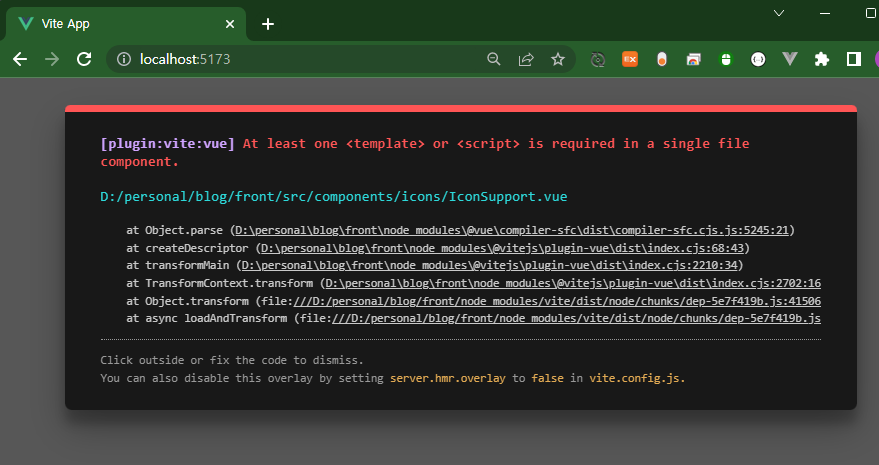Open Vue devtools extension icon
Image resolution: width=879 pixels, height=465 pixels.
click(790, 59)
